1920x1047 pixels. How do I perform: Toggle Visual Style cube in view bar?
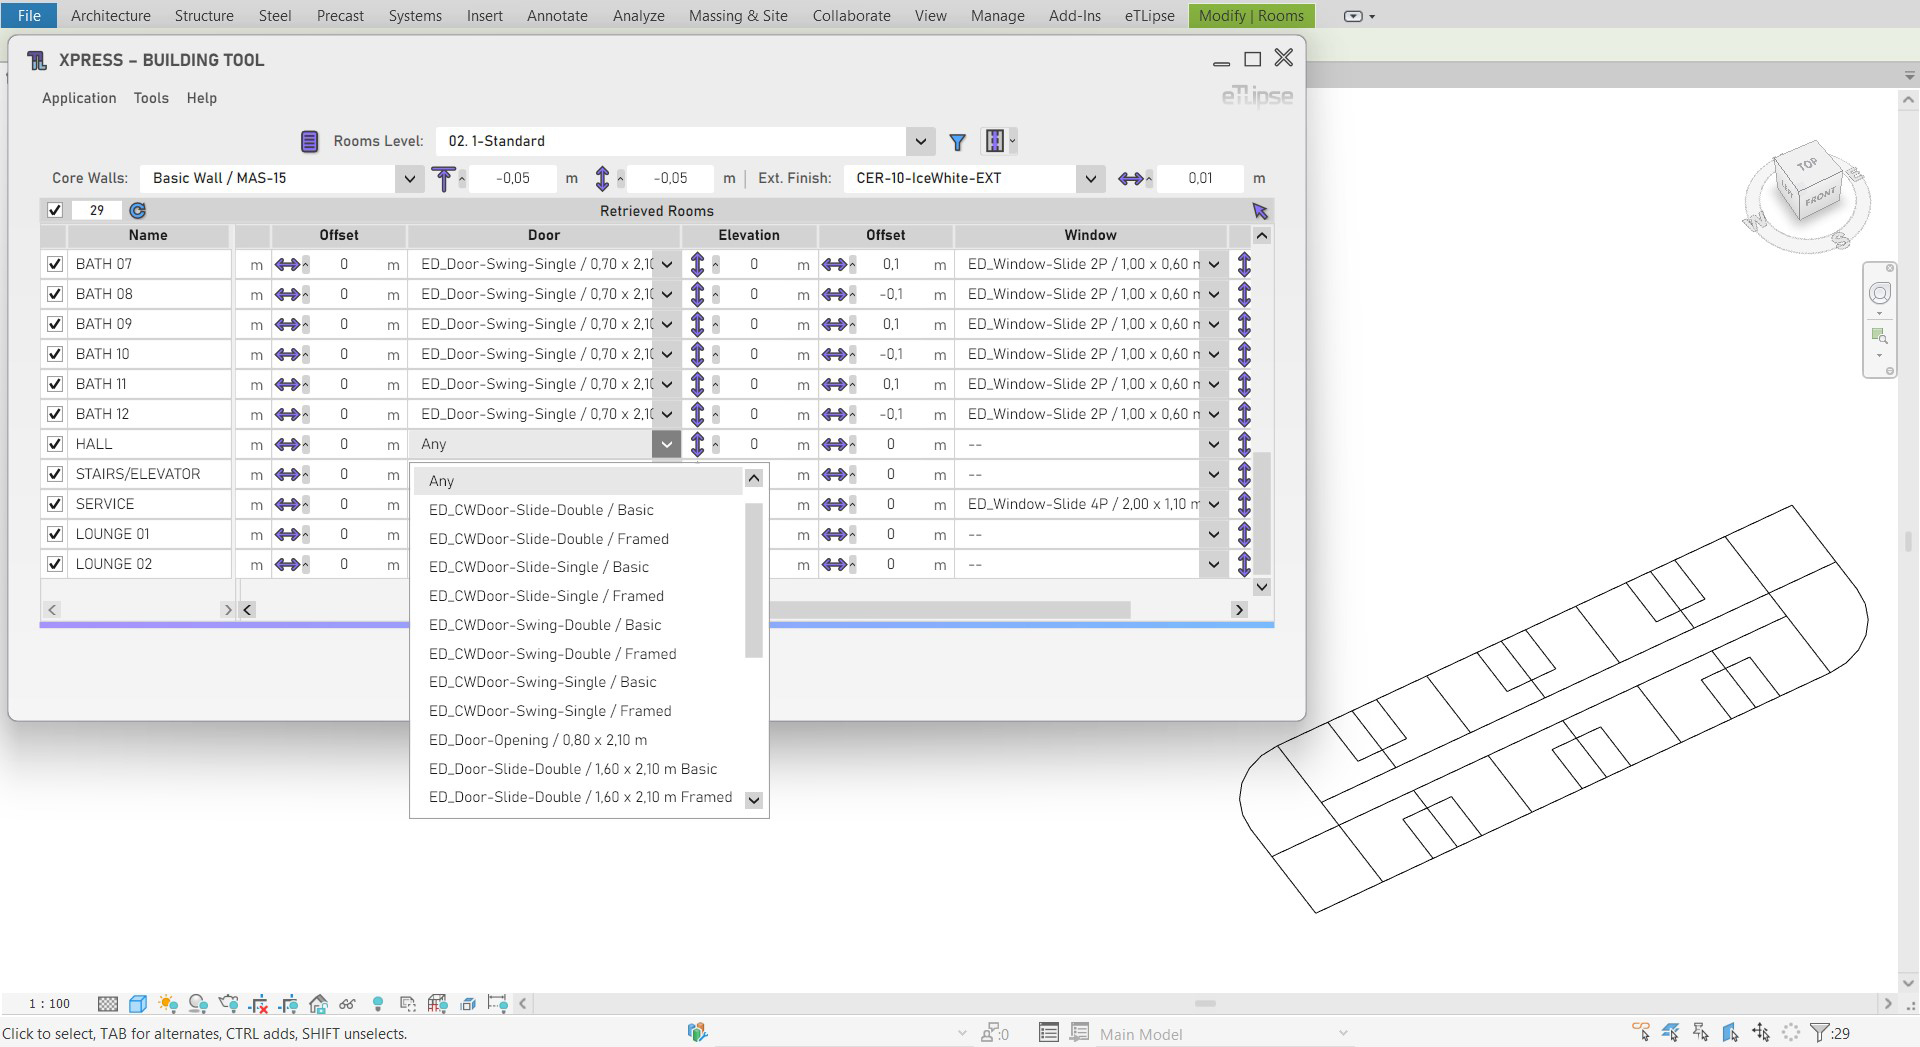(x=138, y=1003)
